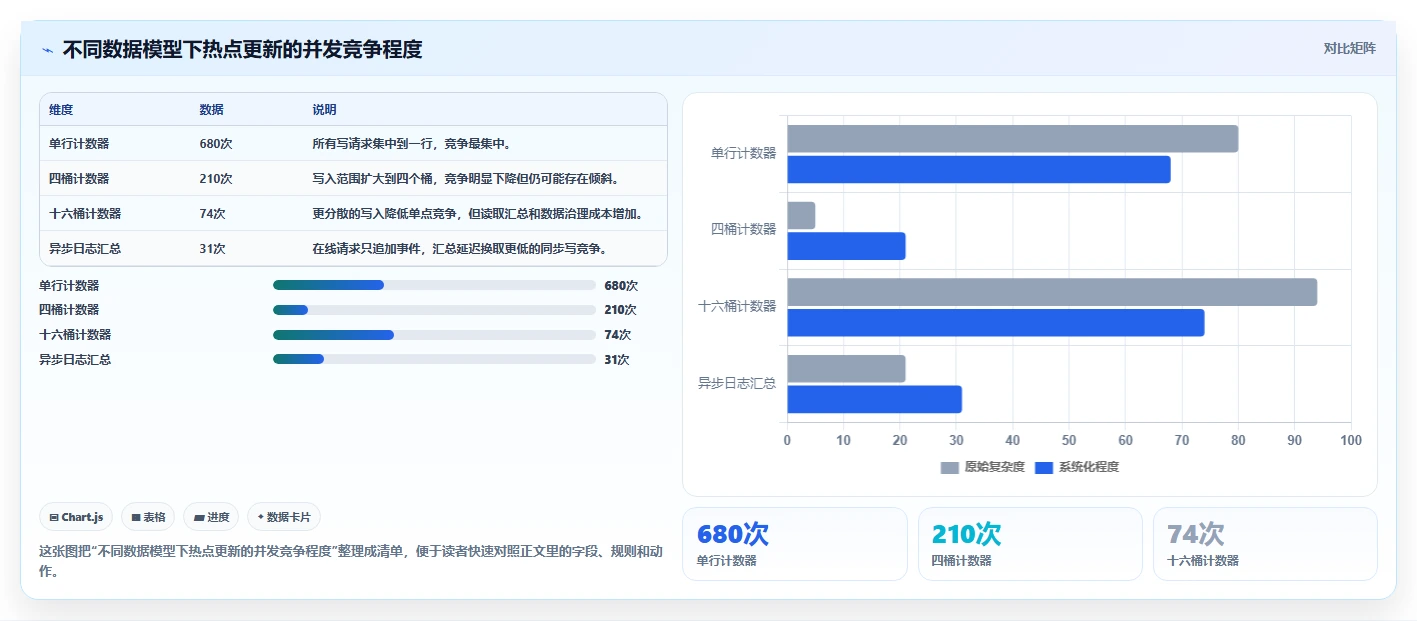1417x621 pixels.
Task: Open the 680次 单行计数器 data card
Action: tap(795, 544)
